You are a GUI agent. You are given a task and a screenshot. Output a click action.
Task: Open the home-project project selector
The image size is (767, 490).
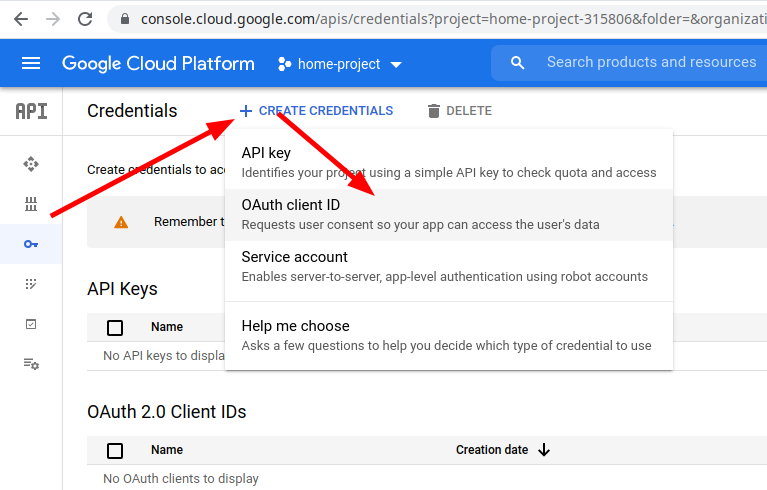[x=340, y=64]
